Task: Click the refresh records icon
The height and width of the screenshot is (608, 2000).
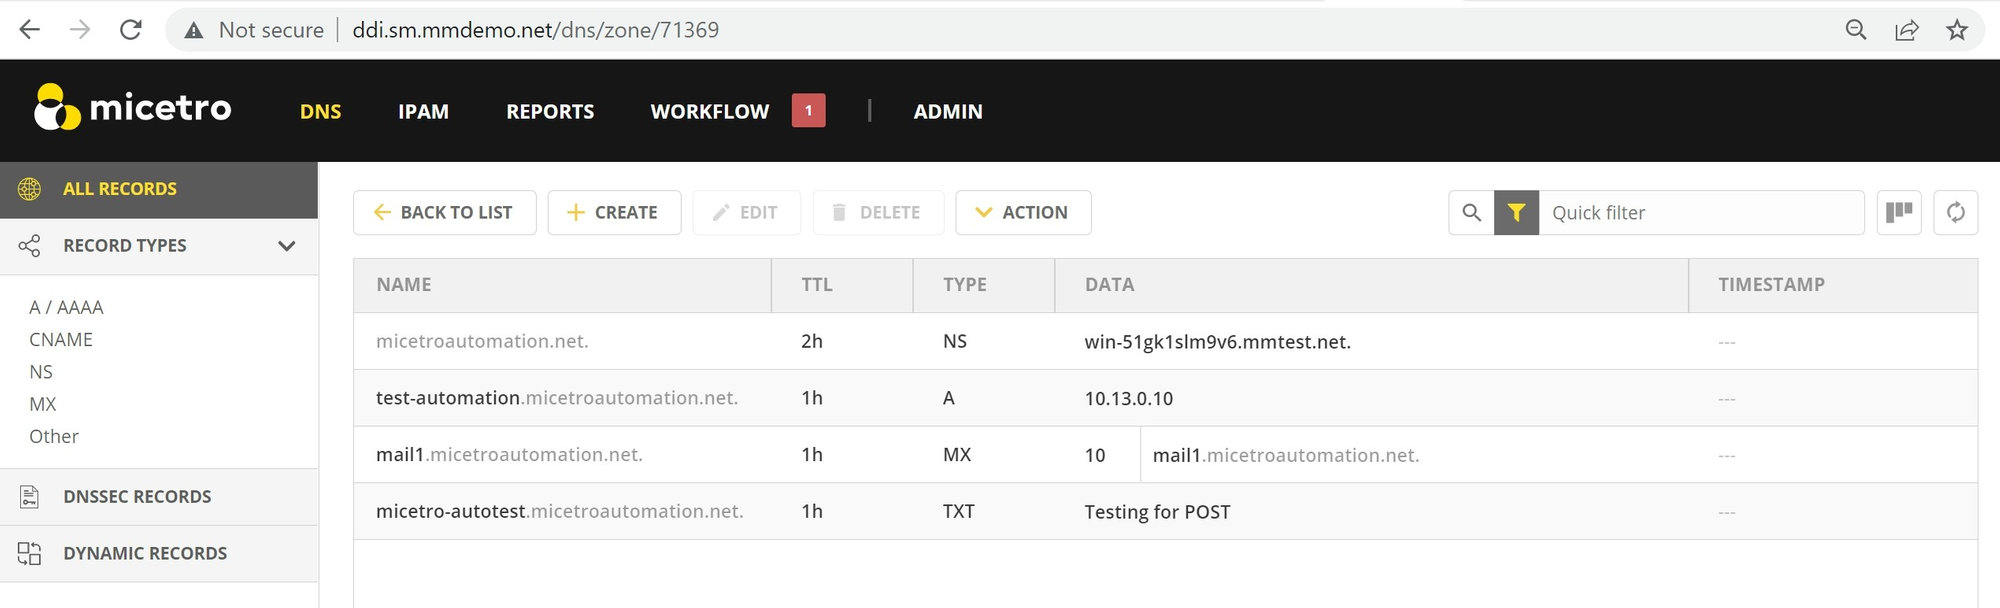Action: pos(1956,213)
